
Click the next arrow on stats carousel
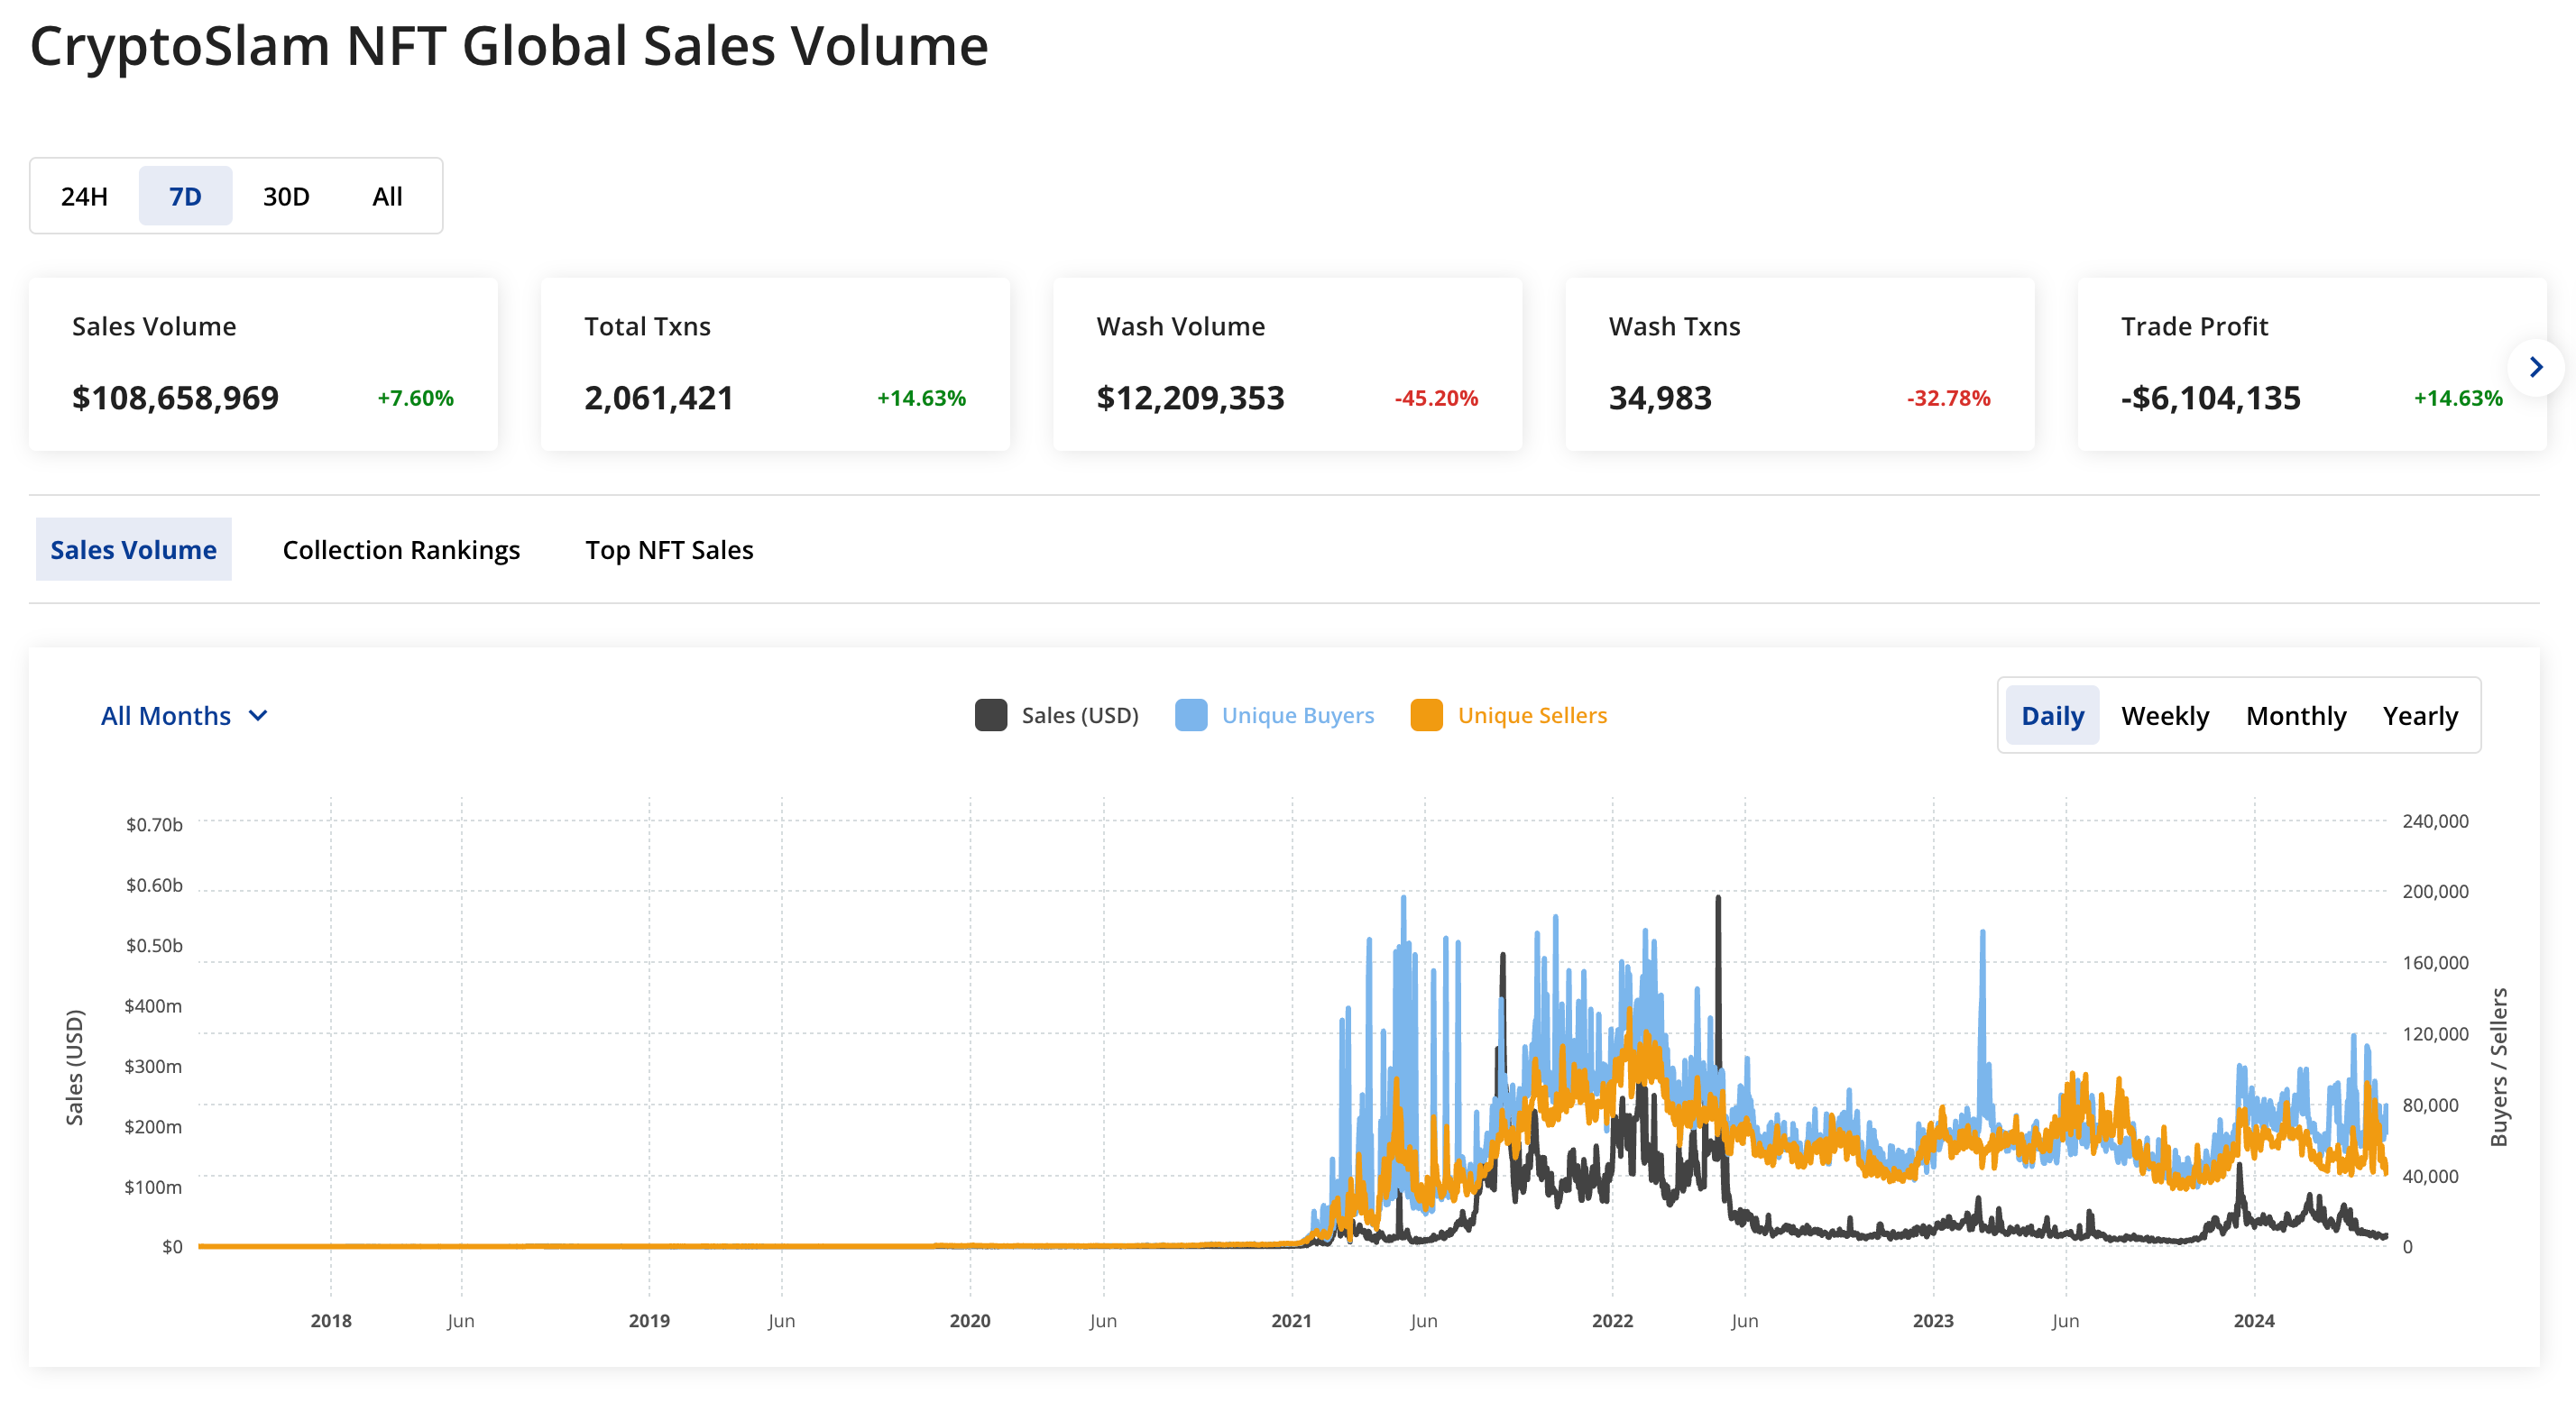2535,367
